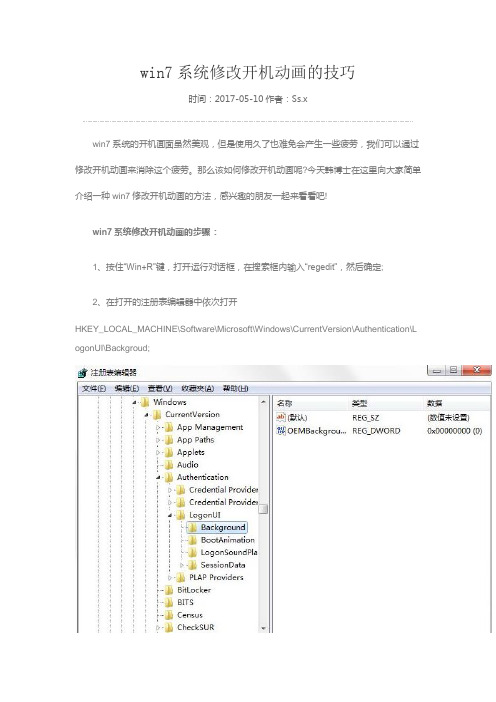Click the registry editor title bar icon
The width and height of the screenshot is (496, 702).
82,372
